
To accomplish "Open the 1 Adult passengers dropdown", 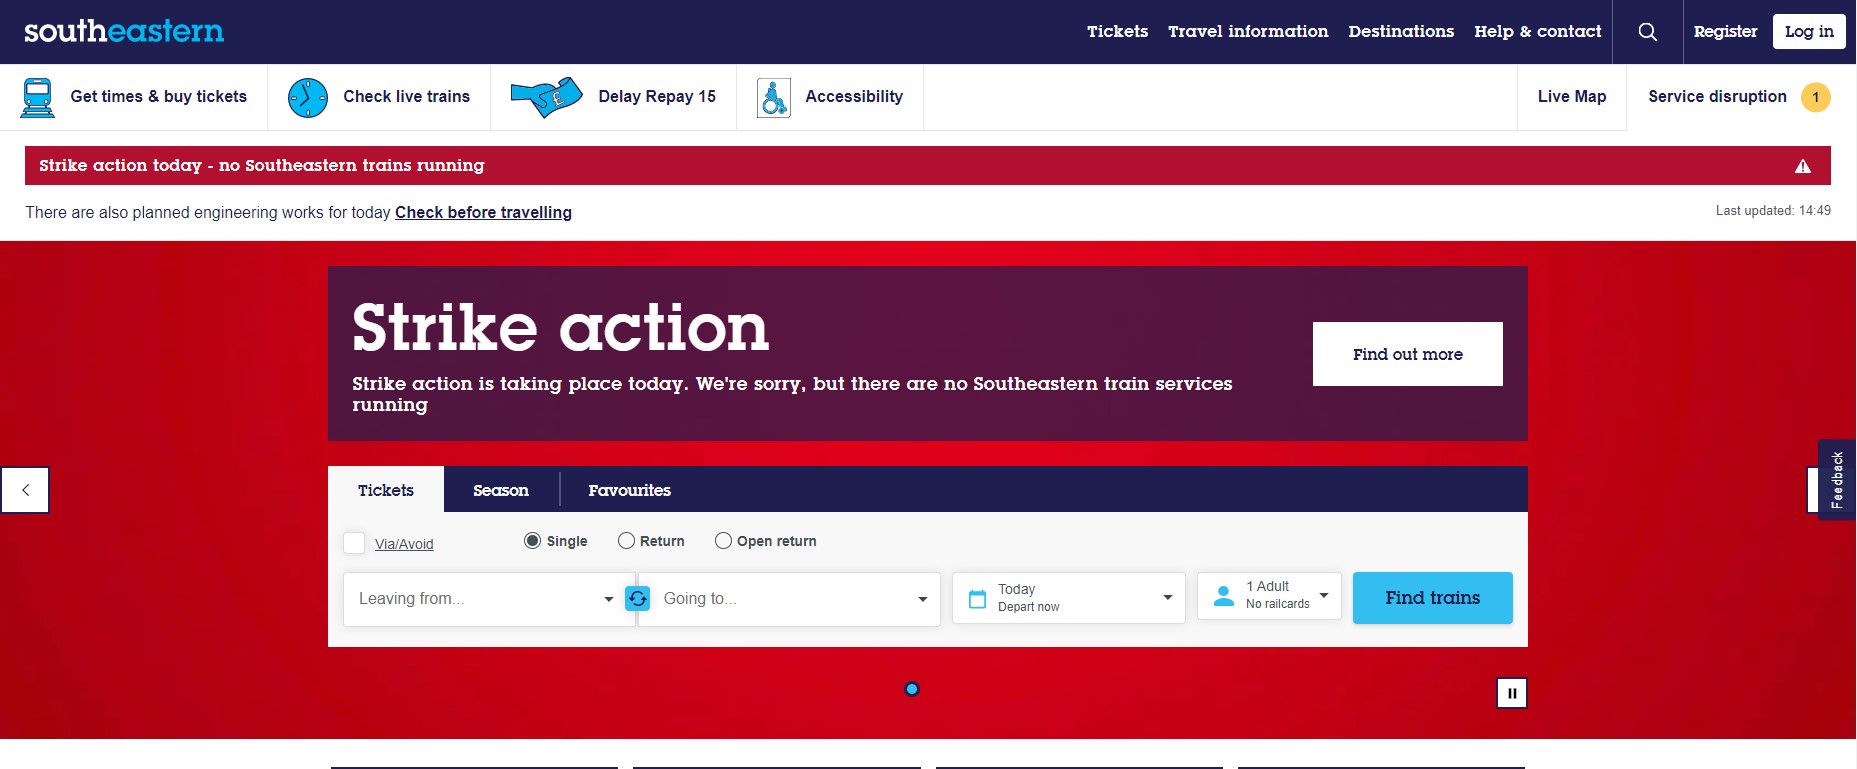I will (x=1269, y=596).
